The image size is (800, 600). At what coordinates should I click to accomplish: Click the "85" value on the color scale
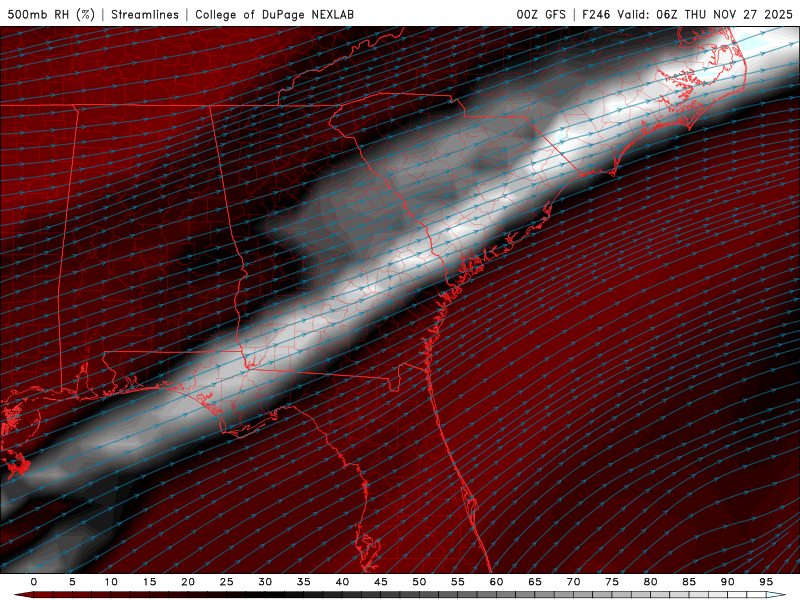tap(689, 582)
